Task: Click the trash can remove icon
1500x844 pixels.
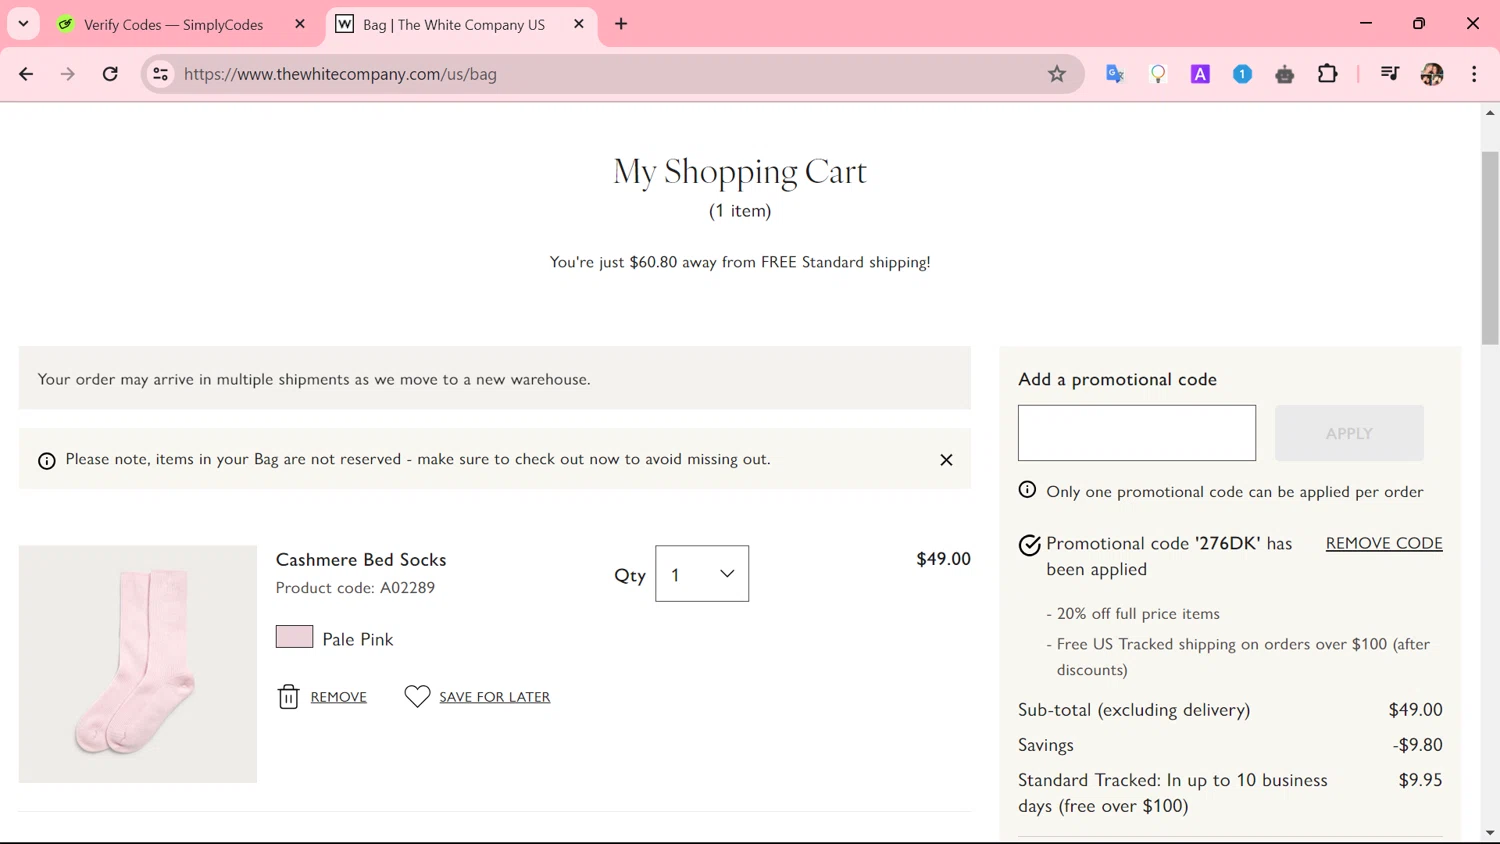Action: coord(288,697)
